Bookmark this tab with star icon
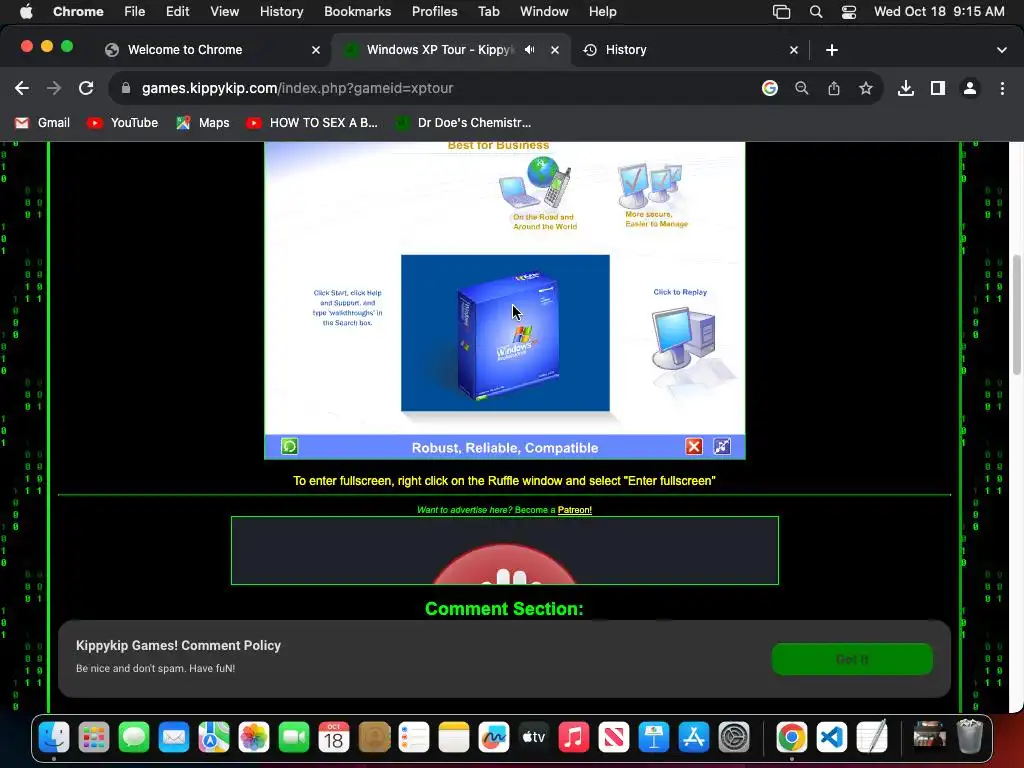The height and width of the screenshot is (768, 1024). [x=866, y=88]
